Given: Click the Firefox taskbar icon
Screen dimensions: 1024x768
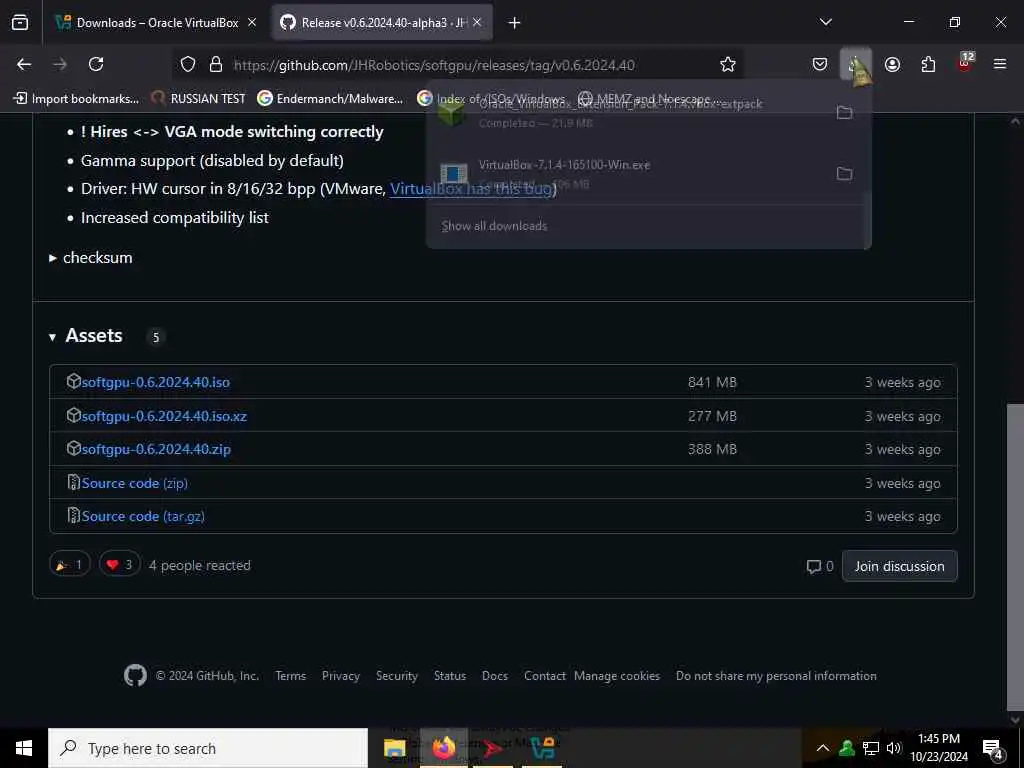Looking at the screenshot, I should [x=443, y=748].
